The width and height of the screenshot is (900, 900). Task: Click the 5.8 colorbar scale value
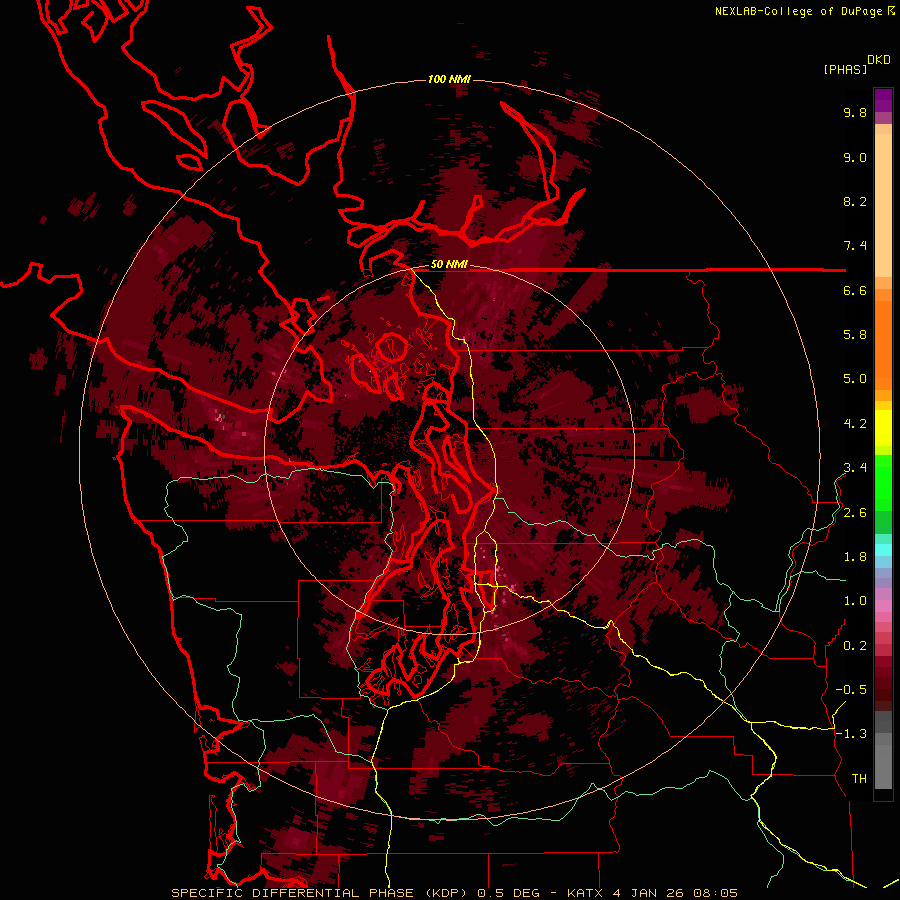tap(855, 335)
